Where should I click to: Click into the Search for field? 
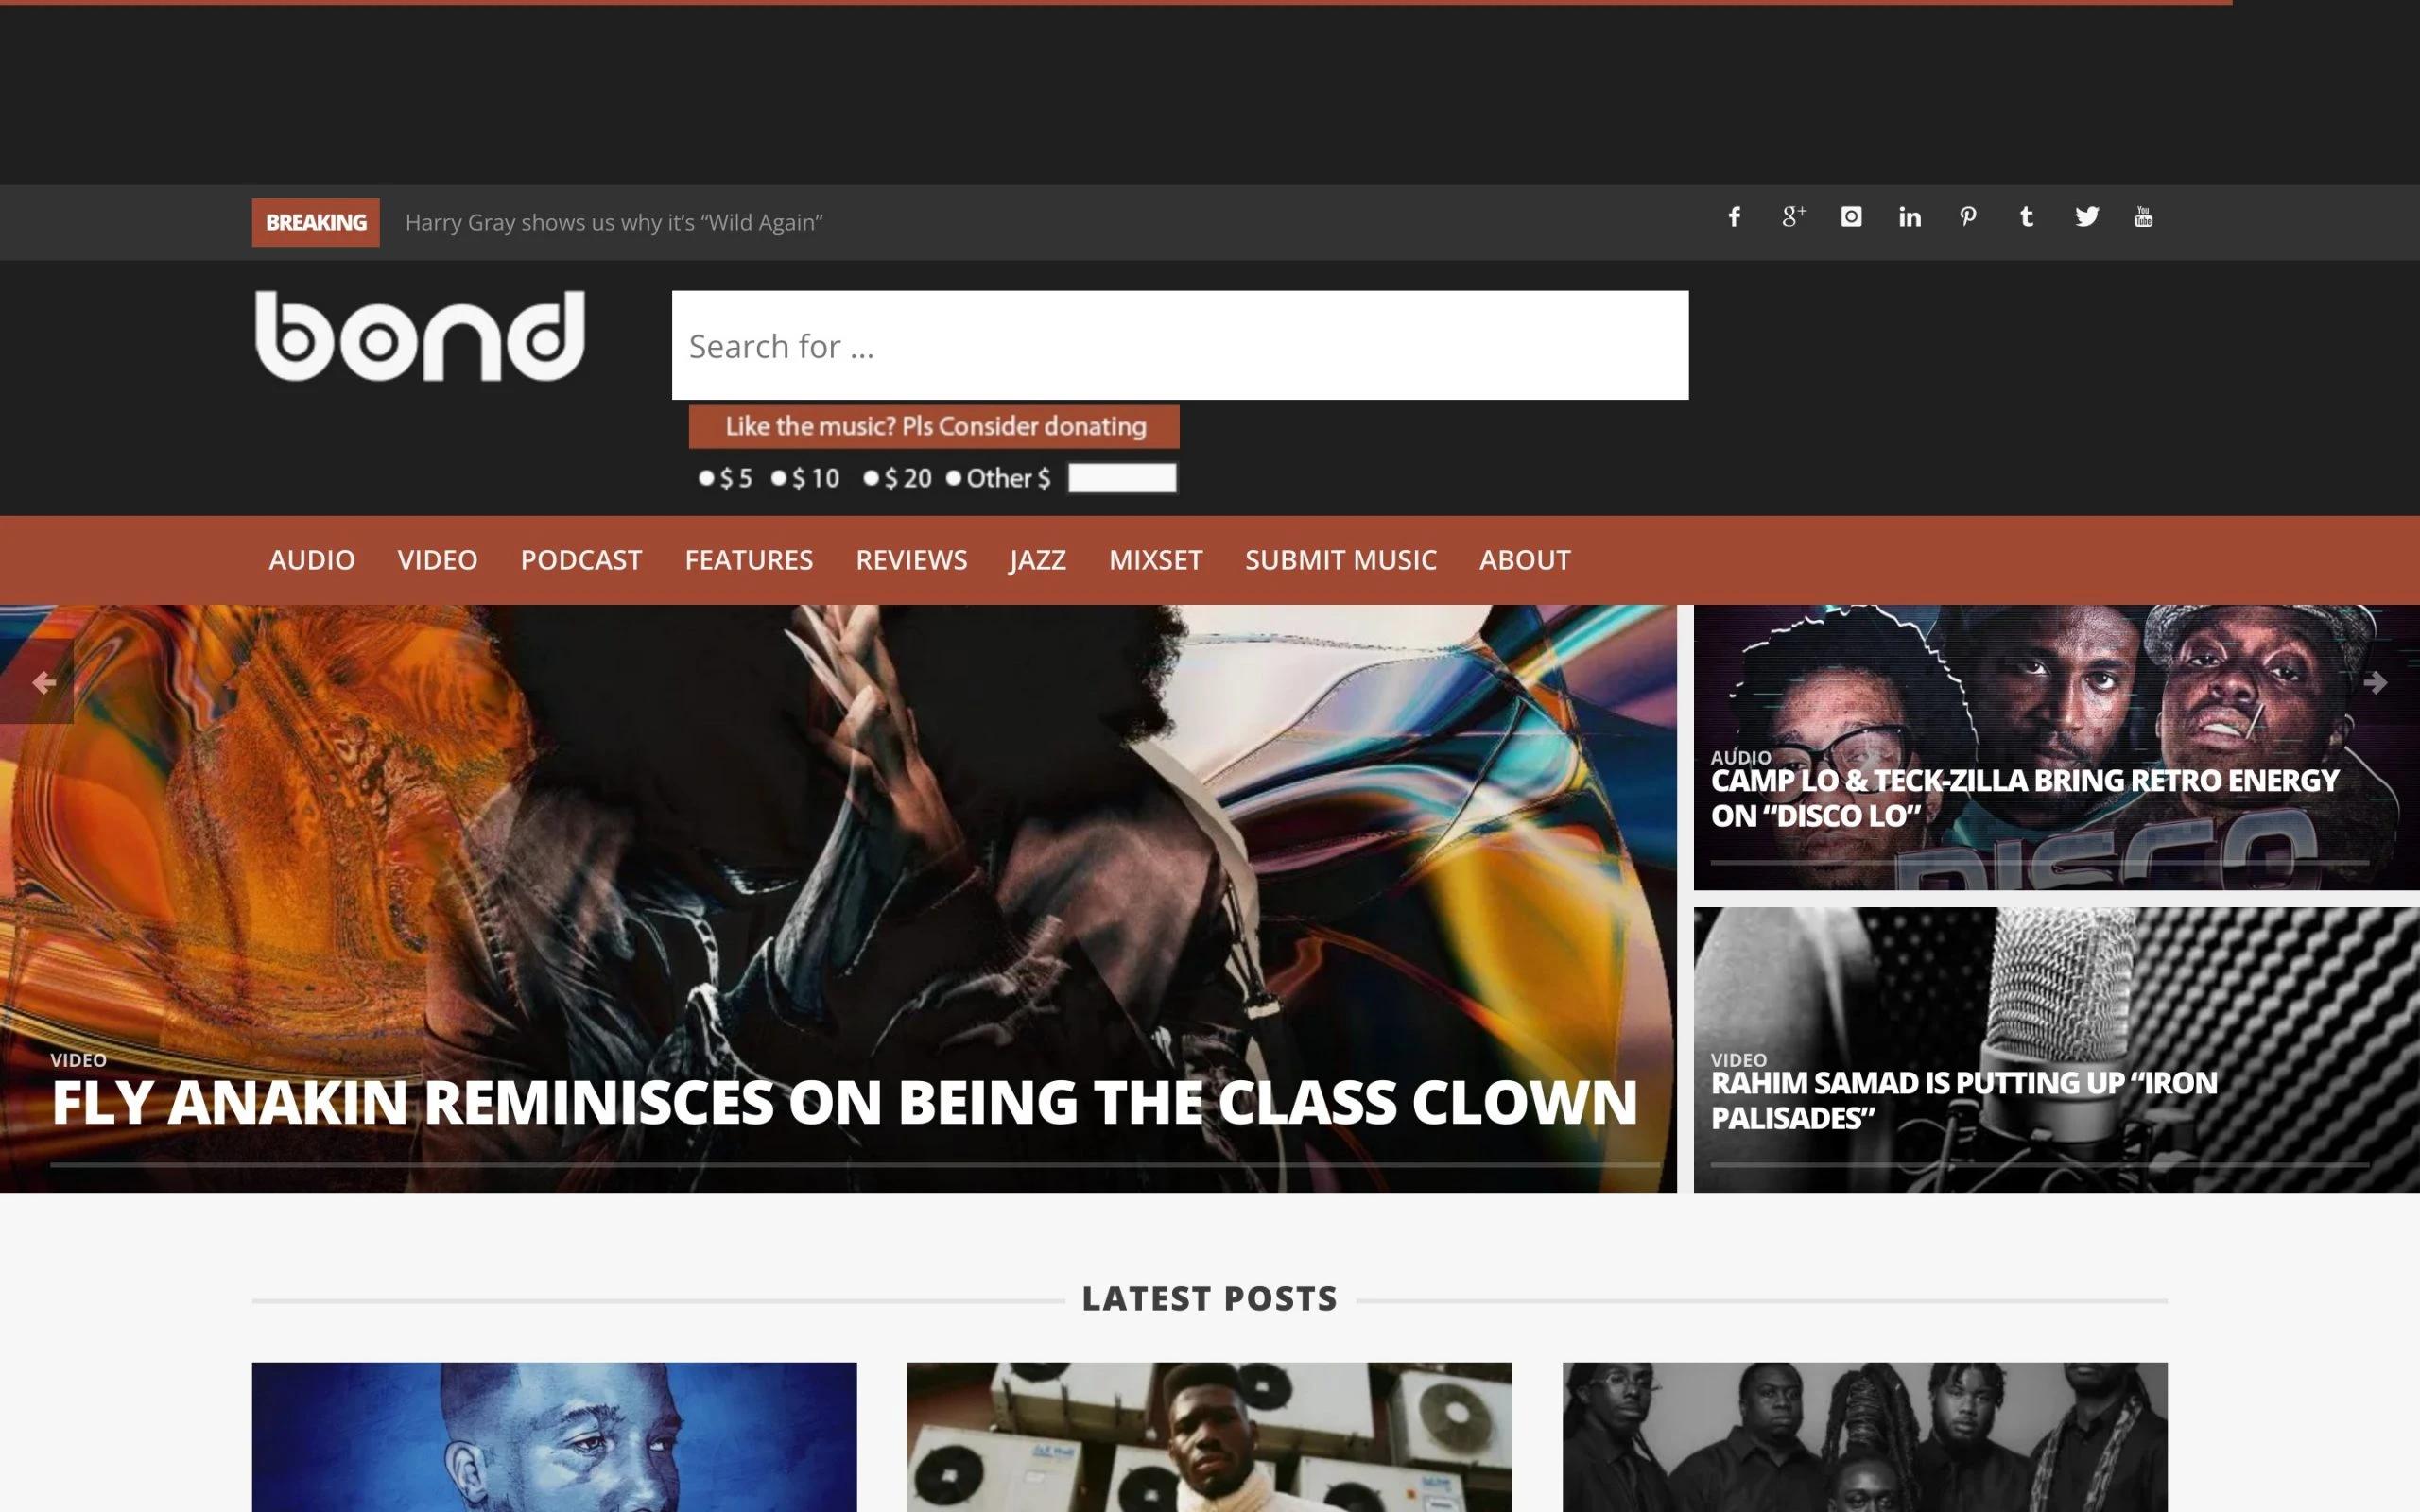pyautogui.click(x=1180, y=346)
